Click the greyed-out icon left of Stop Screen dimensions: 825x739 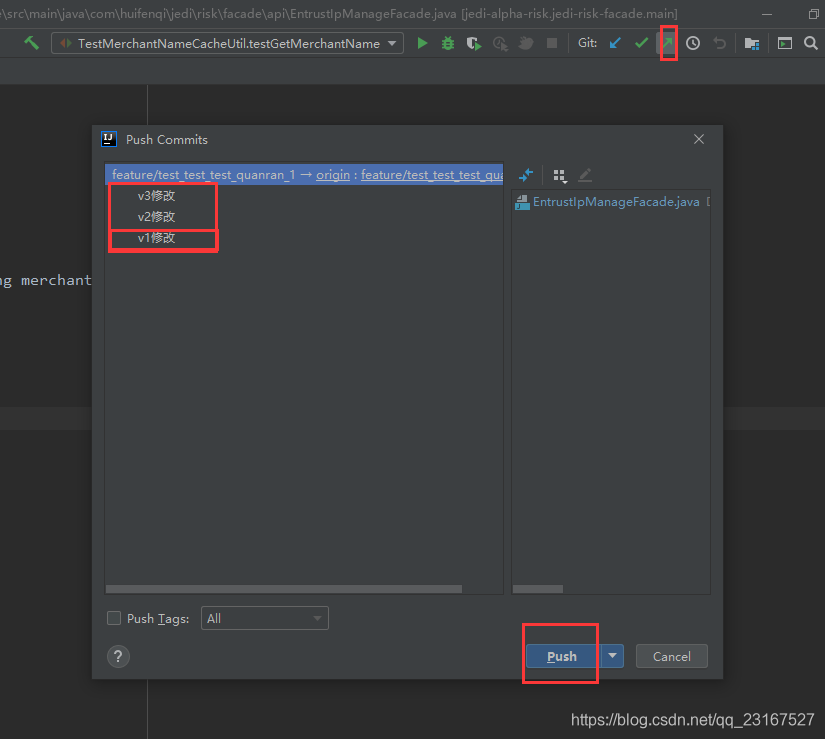point(526,43)
